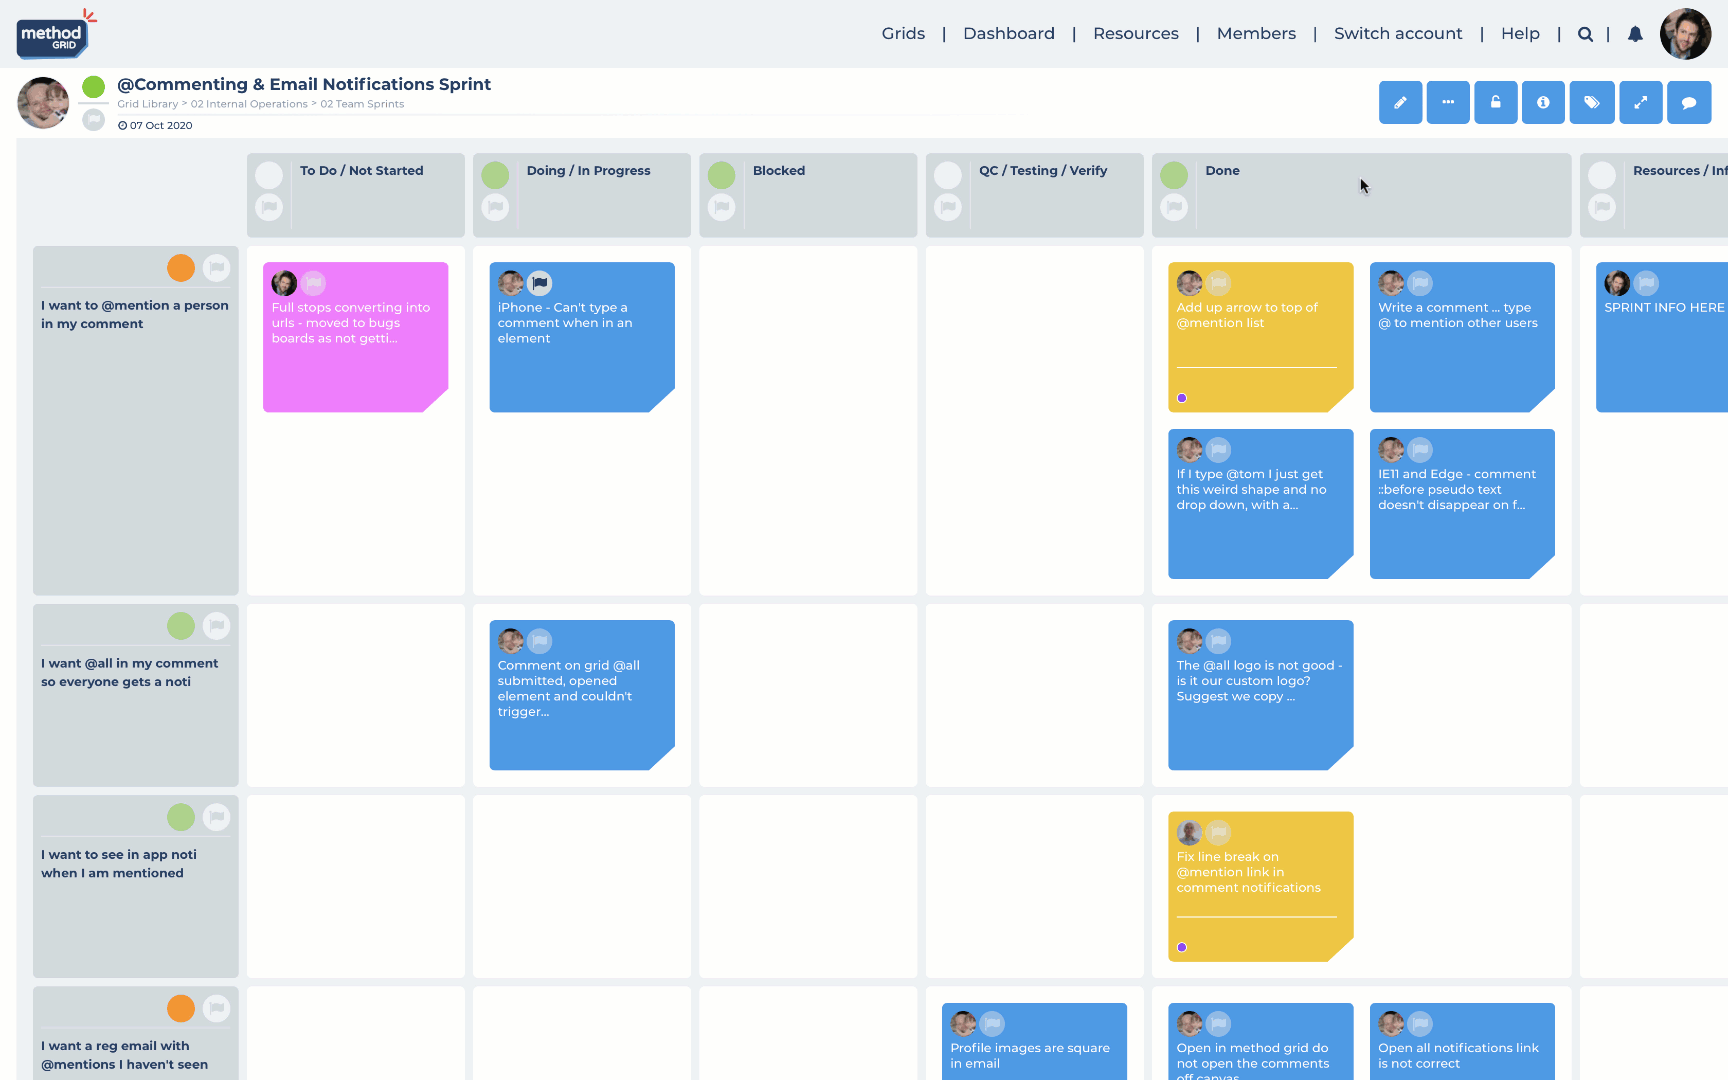
Task: Click flag icon on 'I want @all' row
Action: [216, 626]
